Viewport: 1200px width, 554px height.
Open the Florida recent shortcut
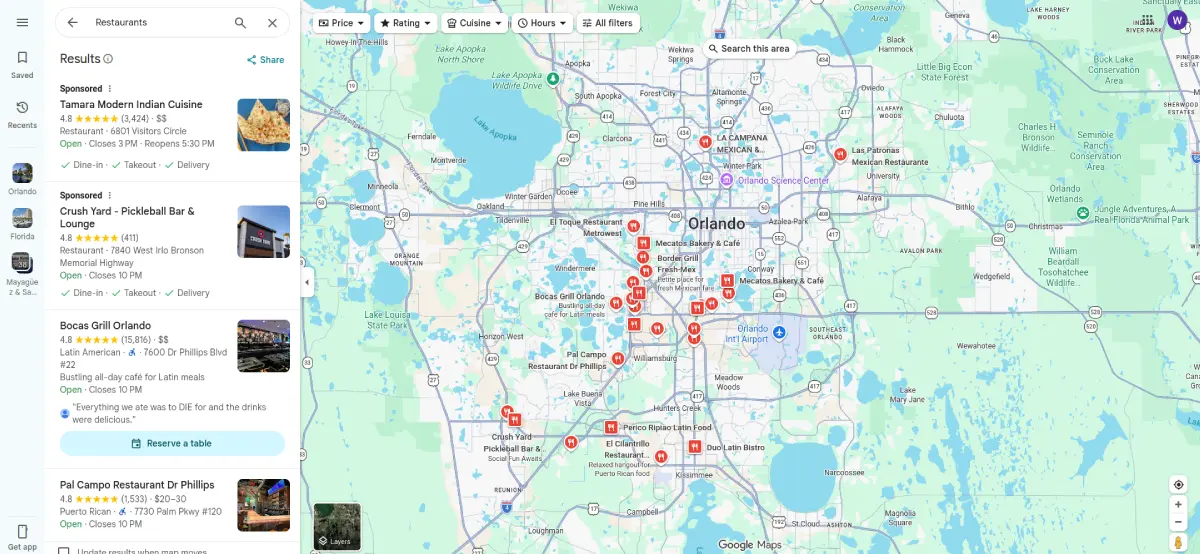click(x=22, y=224)
